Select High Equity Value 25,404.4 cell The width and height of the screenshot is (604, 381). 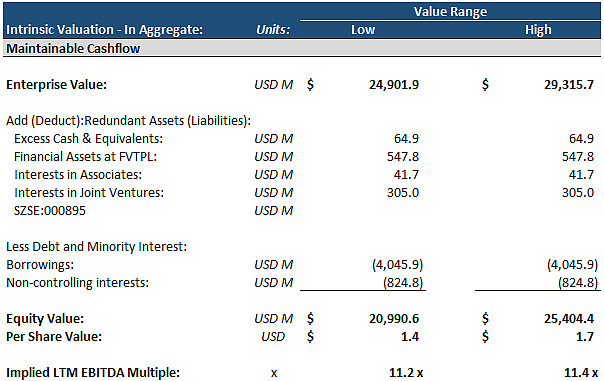pos(569,319)
